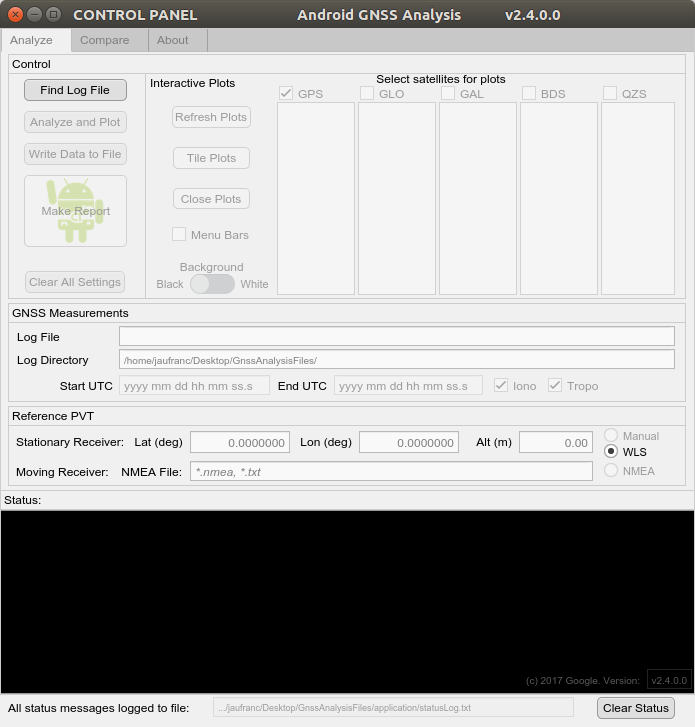Click Clear All Settings button
The width and height of the screenshot is (695, 727).
click(x=75, y=282)
